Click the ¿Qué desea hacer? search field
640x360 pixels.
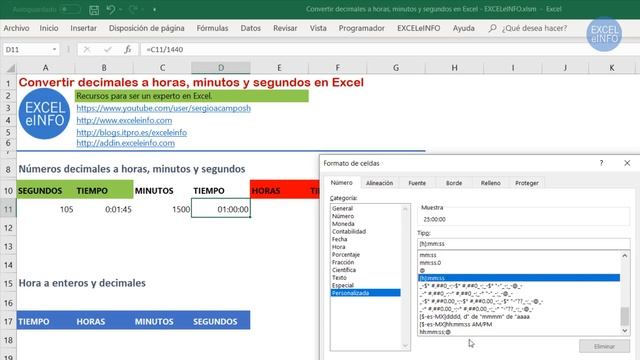(x=534, y=28)
